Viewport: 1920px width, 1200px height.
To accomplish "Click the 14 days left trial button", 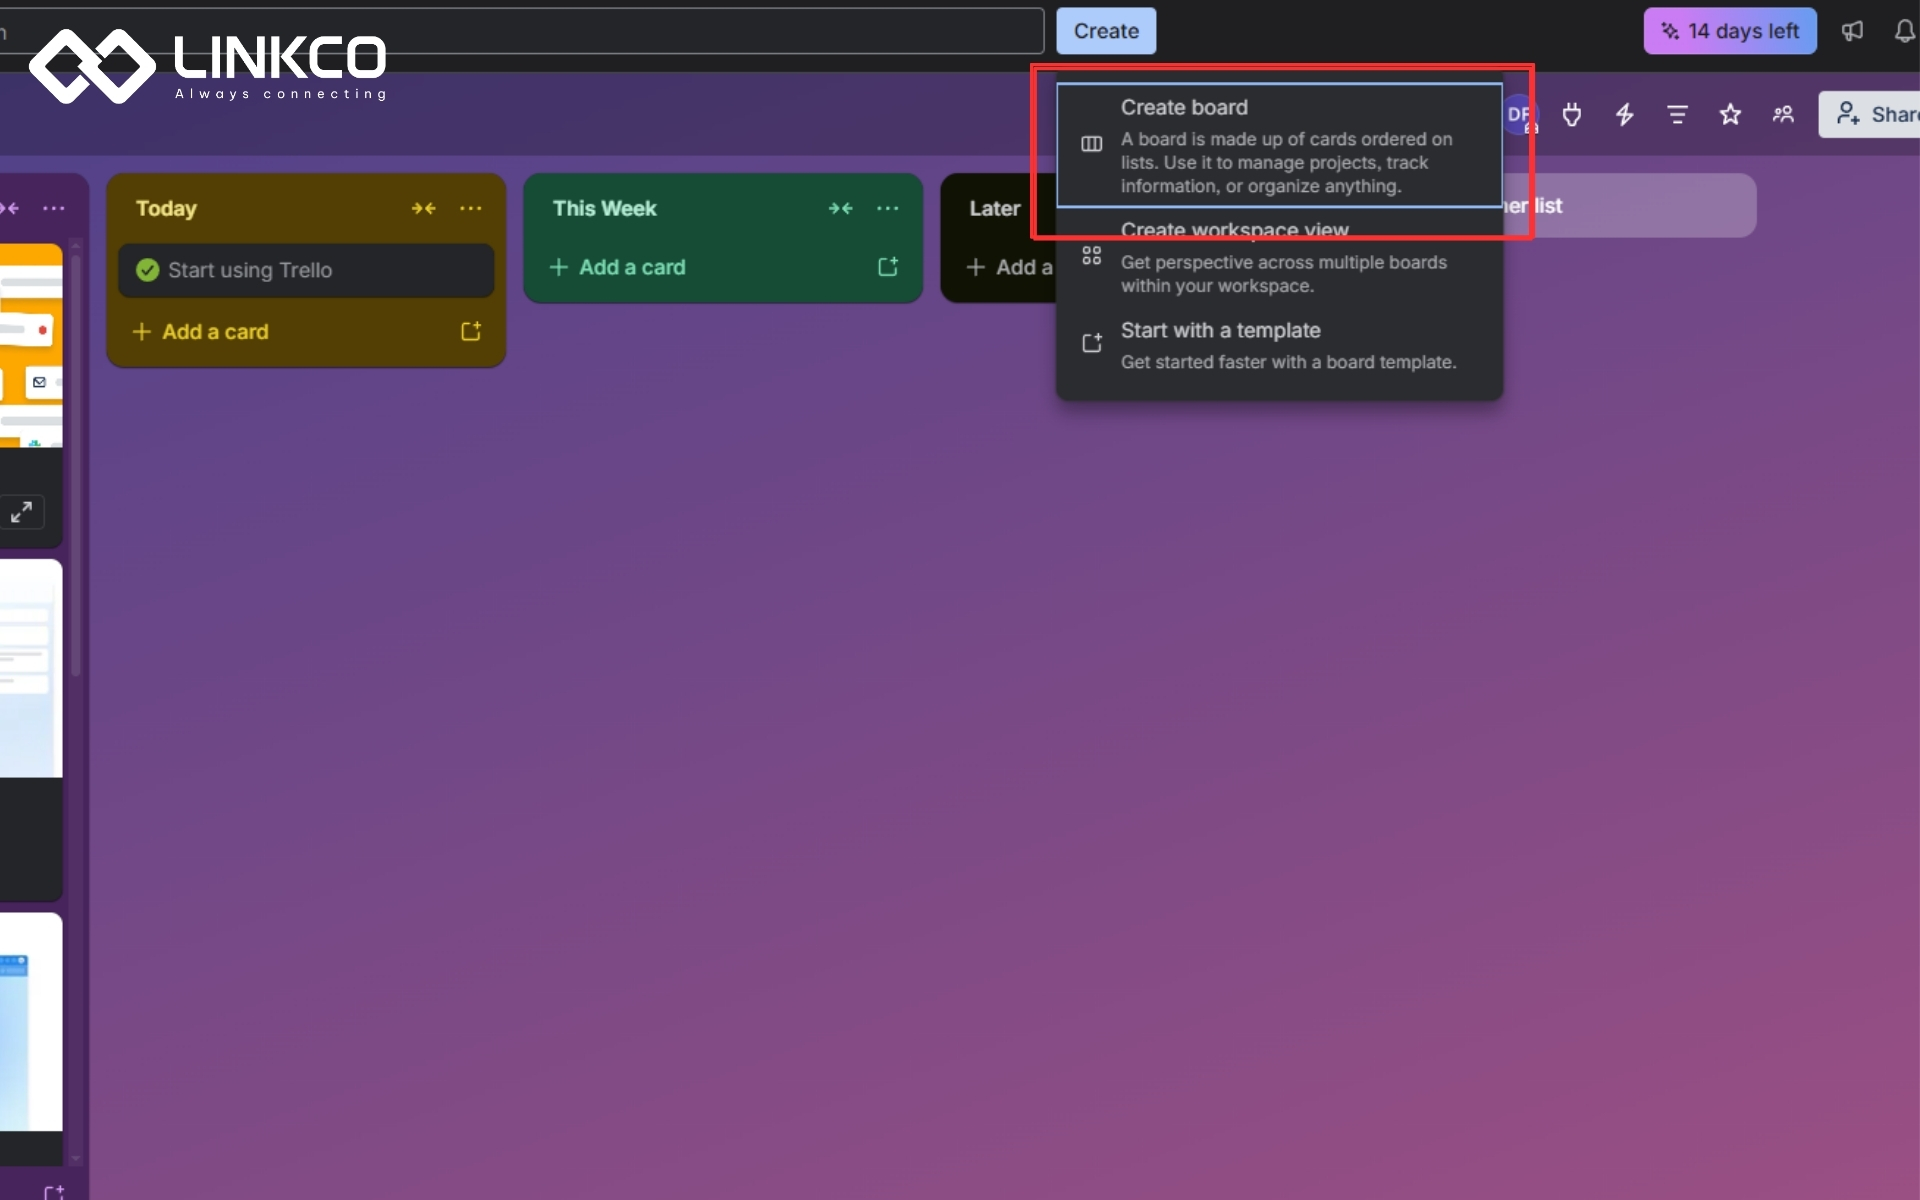I will [x=1730, y=31].
